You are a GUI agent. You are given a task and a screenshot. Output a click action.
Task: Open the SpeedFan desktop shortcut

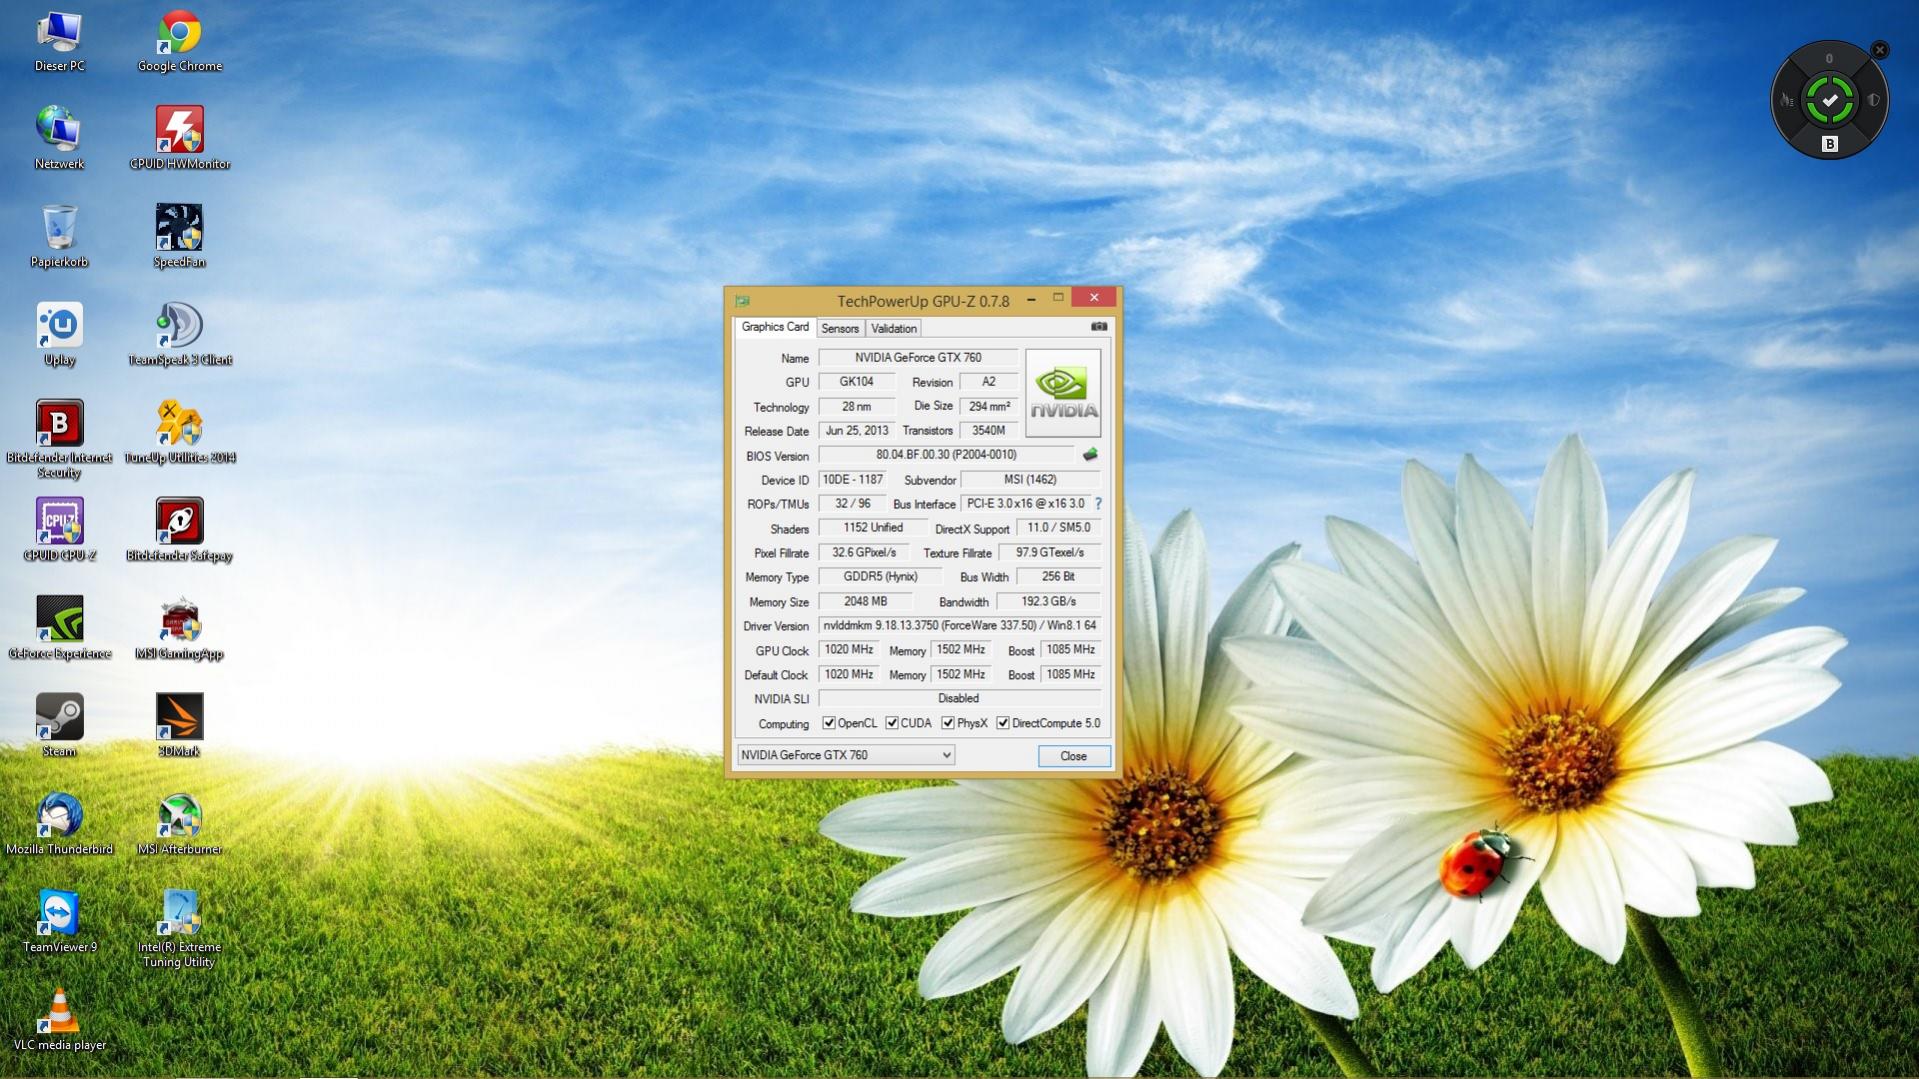179,236
